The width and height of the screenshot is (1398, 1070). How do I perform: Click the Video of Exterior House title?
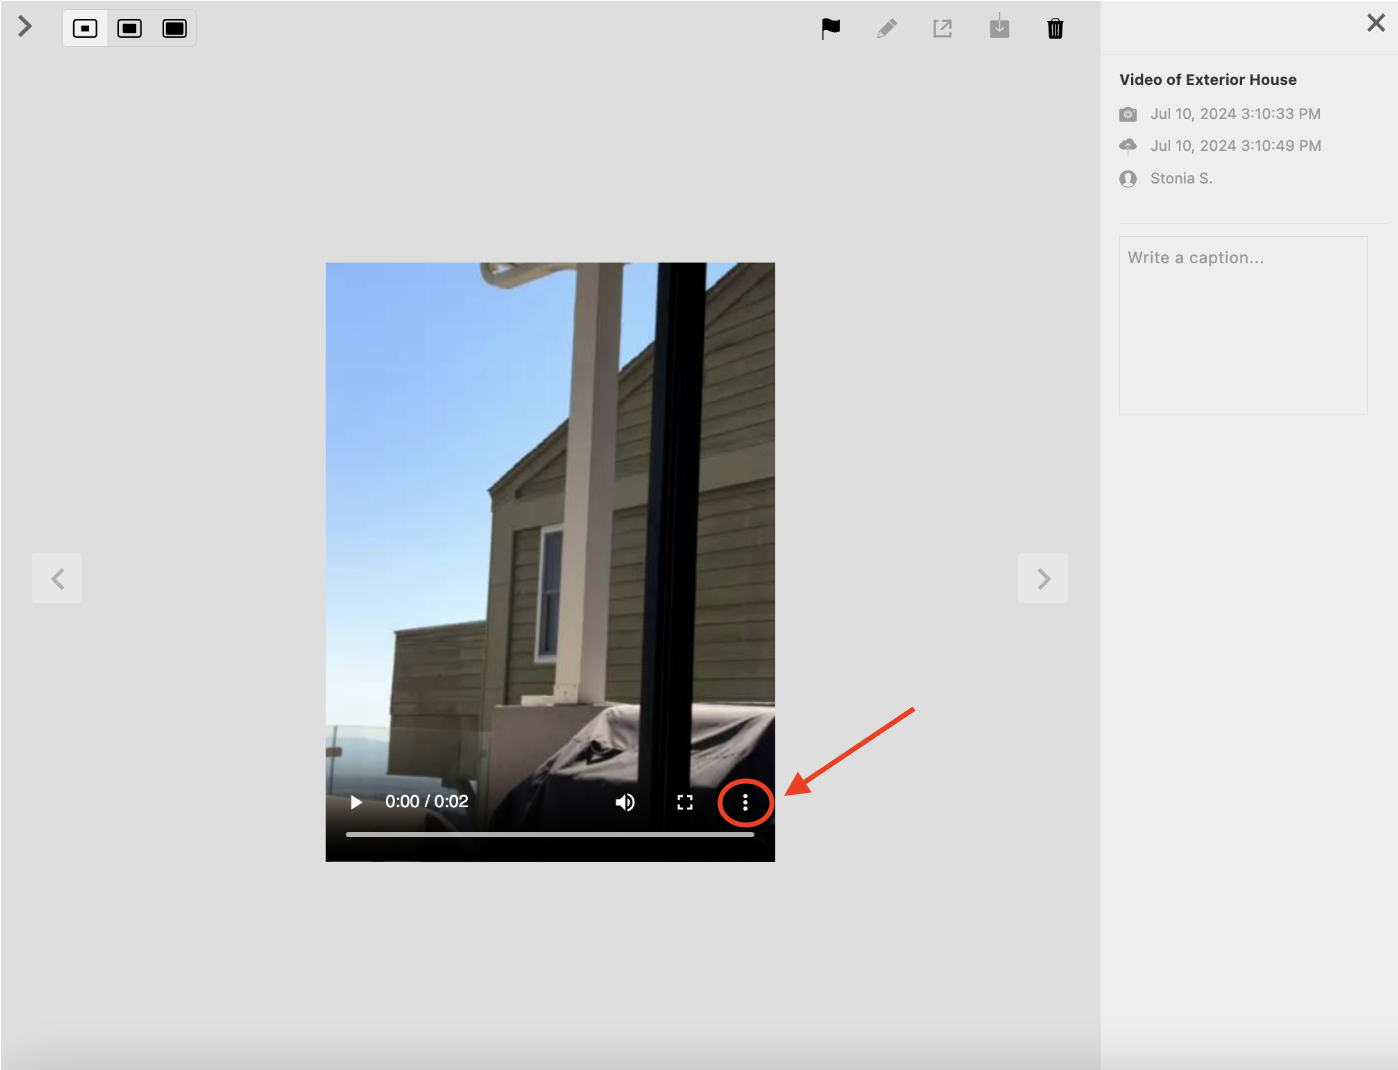pos(1208,80)
